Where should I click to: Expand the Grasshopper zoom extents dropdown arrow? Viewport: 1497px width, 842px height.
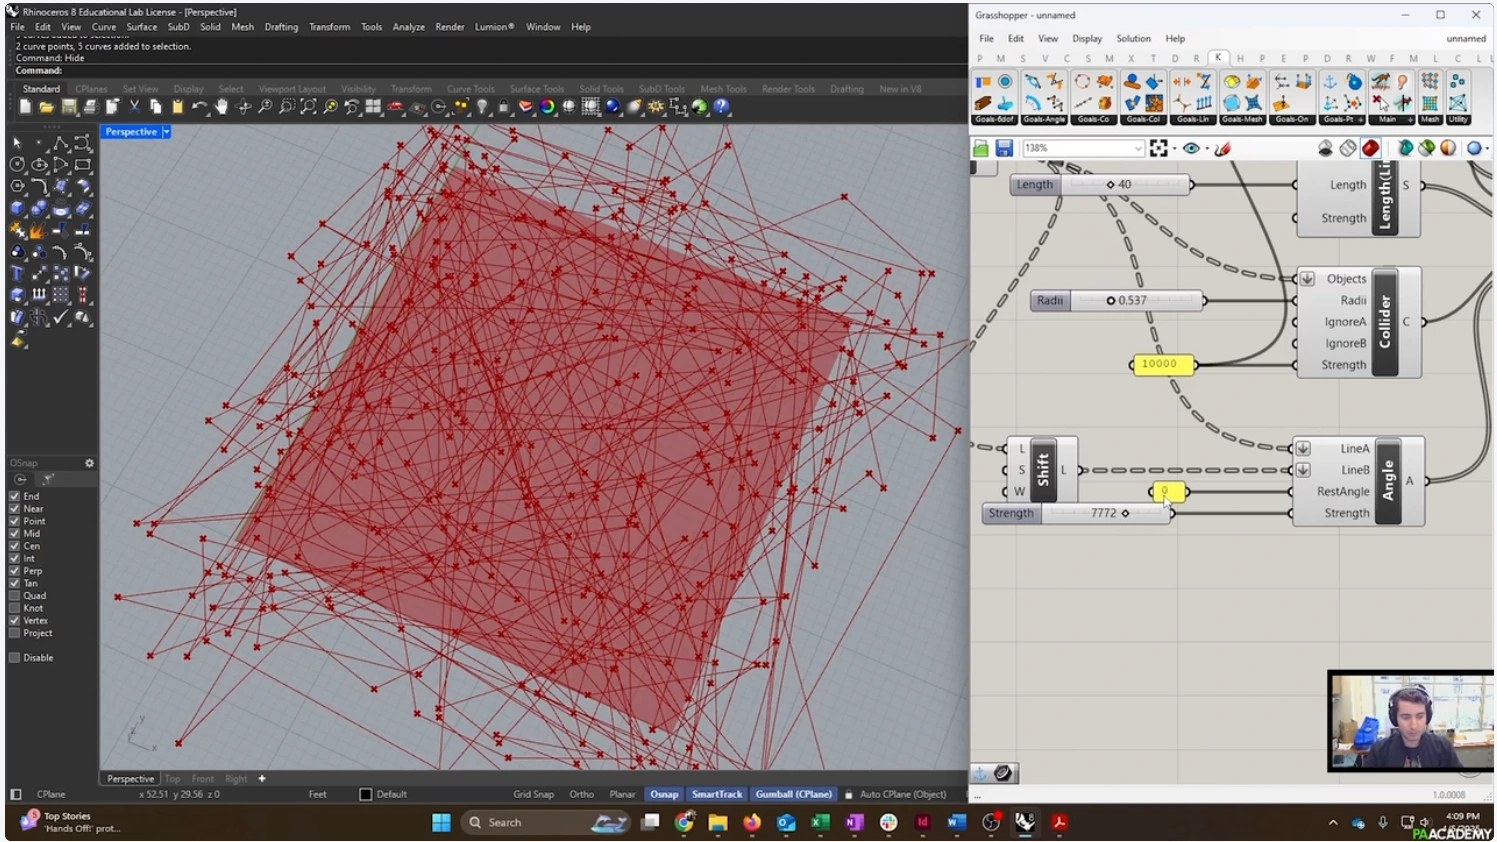coord(1174,148)
